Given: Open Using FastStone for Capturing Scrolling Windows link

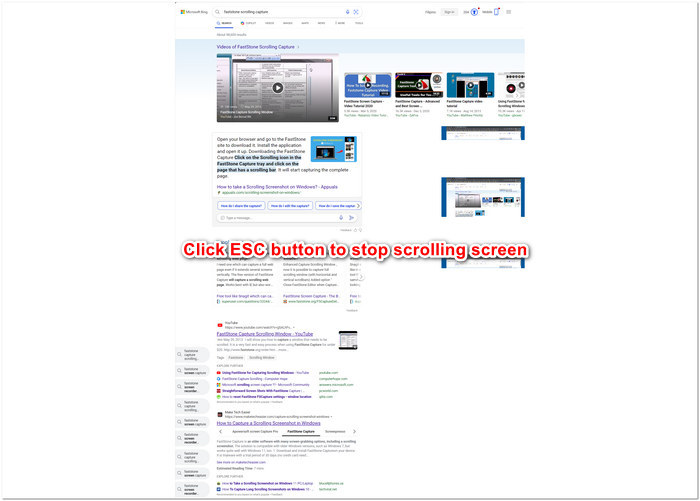Looking at the screenshot, I should pyautogui.click(x=265, y=372).
